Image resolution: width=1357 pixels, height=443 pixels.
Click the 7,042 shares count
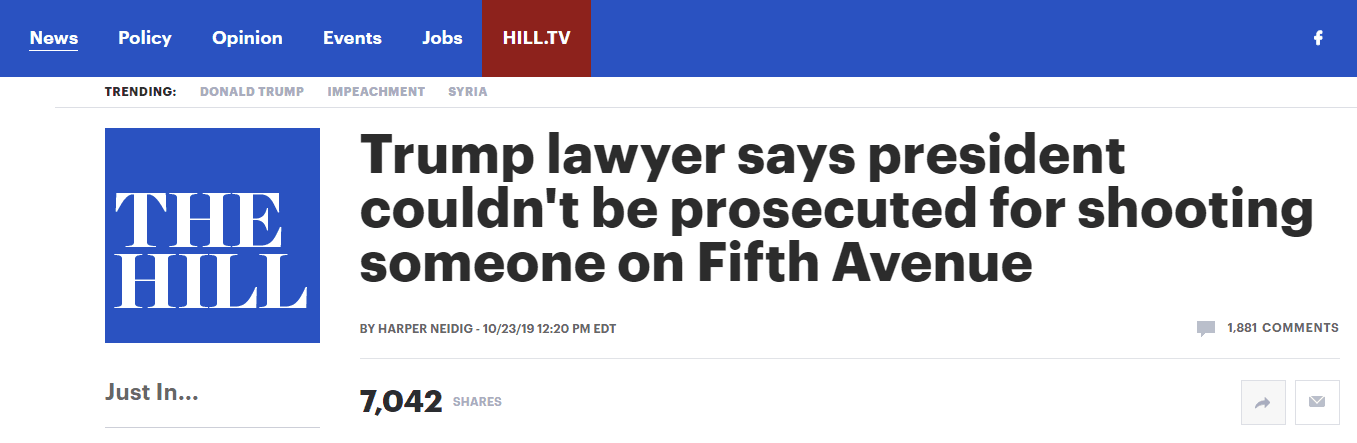pos(400,402)
